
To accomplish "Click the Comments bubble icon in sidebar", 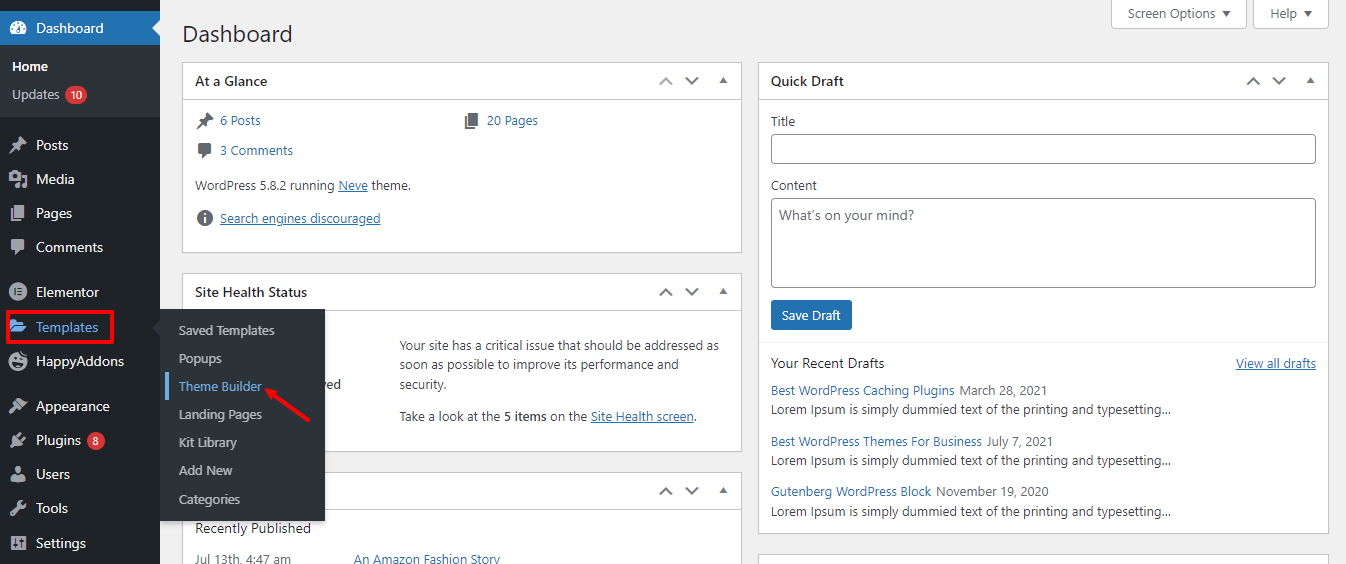I will point(18,248).
